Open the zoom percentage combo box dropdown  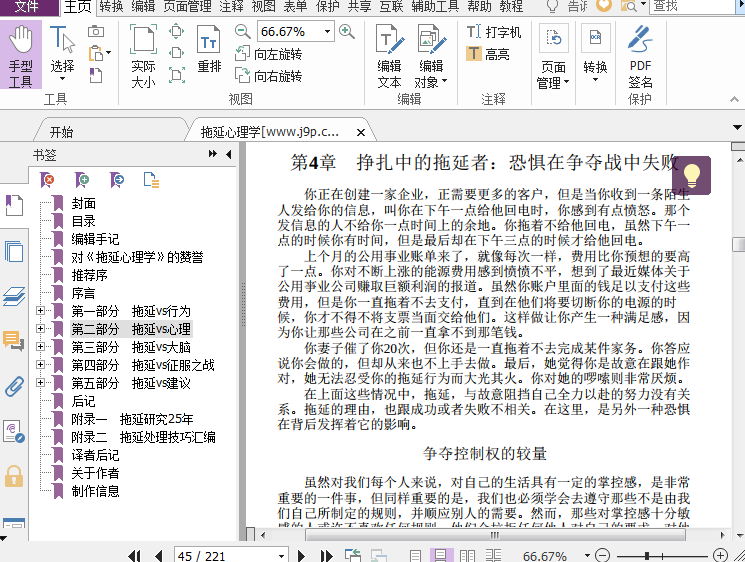(327, 32)
